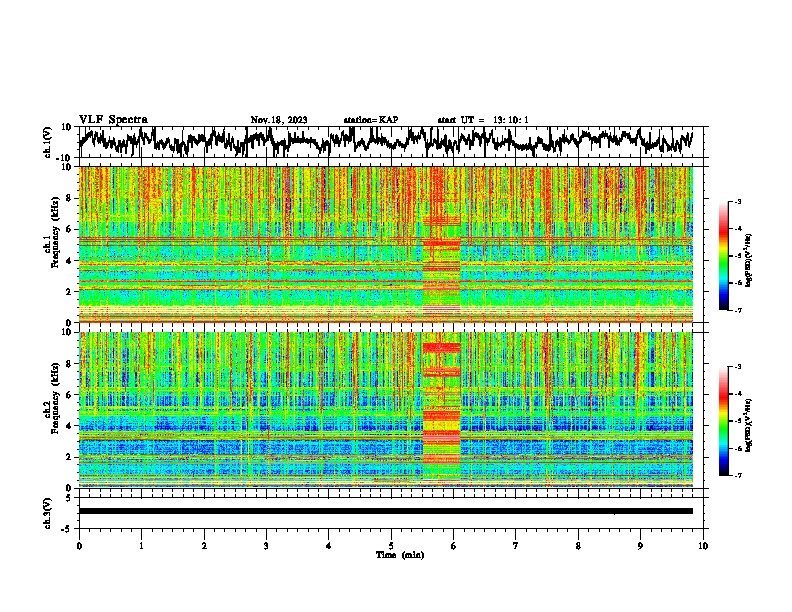
Task: Click the "10" tick on the time axis
Action: [703, 546]
